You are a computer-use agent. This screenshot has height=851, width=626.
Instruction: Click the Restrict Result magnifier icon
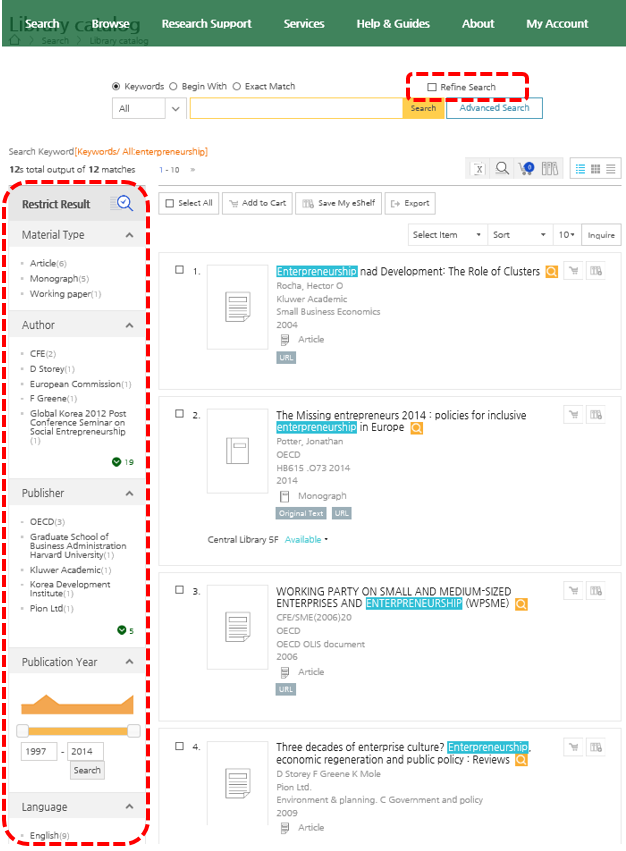(124, 204)
